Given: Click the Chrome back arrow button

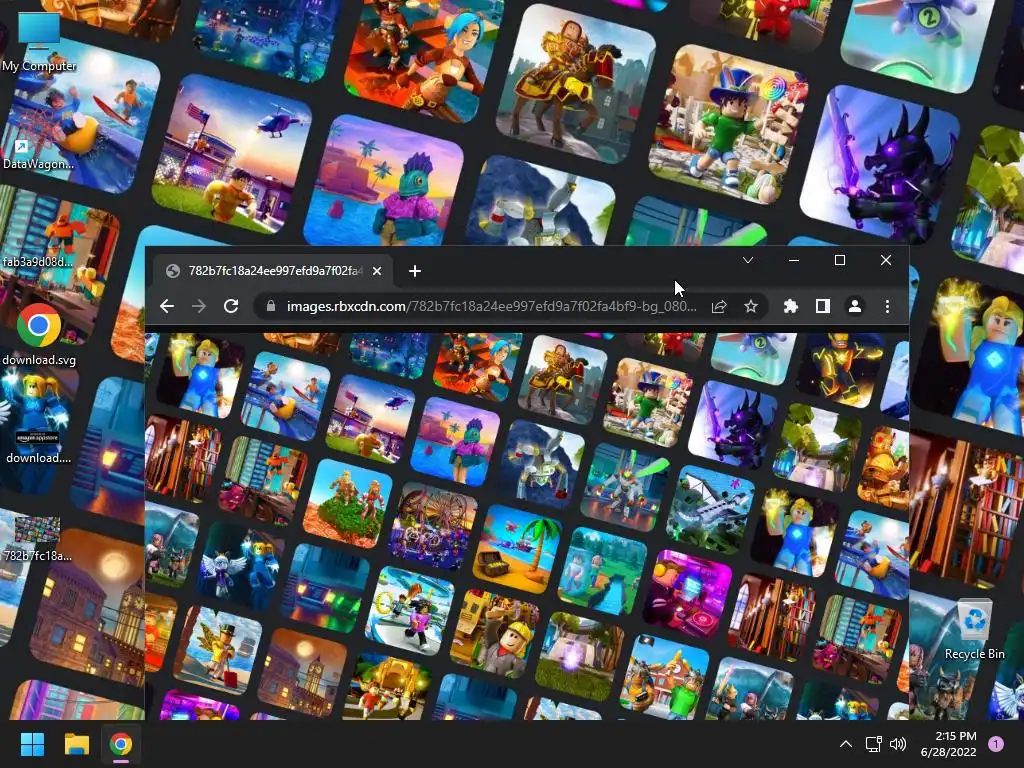Looking at the screenshot, I should click(x=167, y=306).
